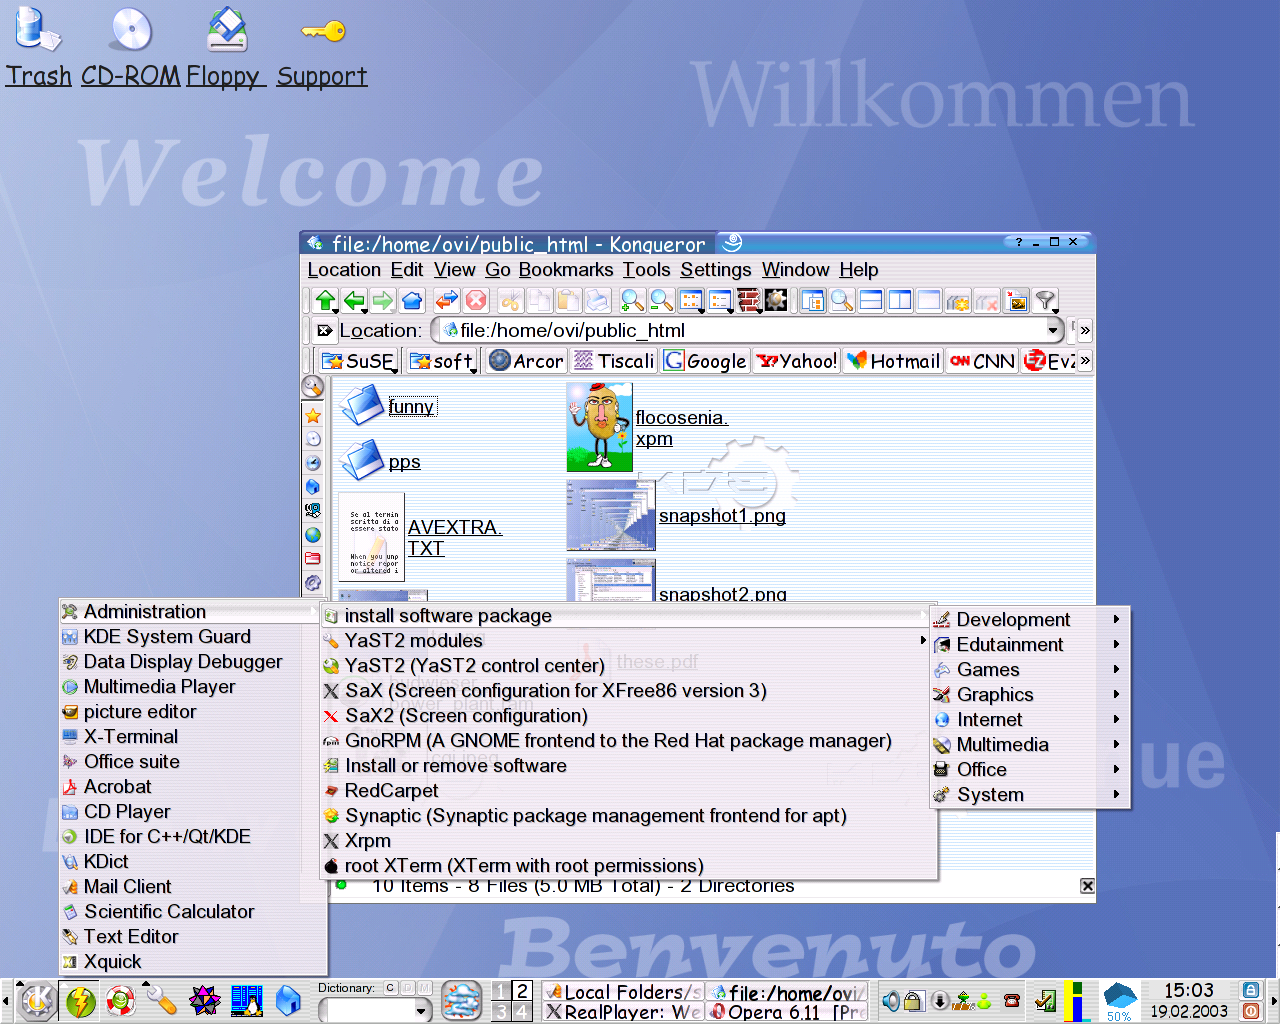The width and height of the screenshot is (1280, 1024).
Task: Click the wrench tool icon on the panel
Action: [161, 1001]
